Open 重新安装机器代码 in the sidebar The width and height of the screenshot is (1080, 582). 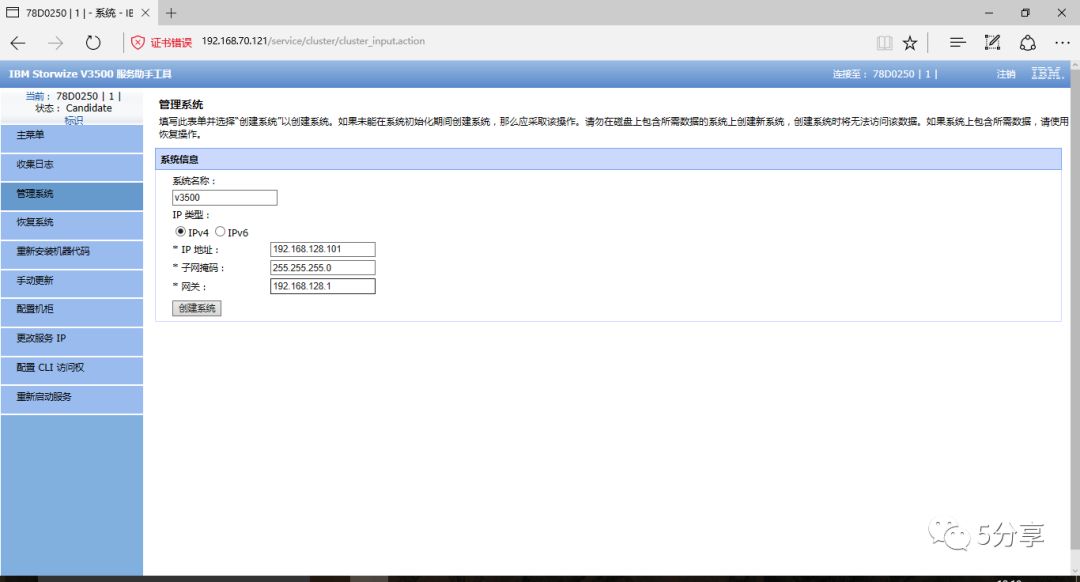tap(72, 254)
